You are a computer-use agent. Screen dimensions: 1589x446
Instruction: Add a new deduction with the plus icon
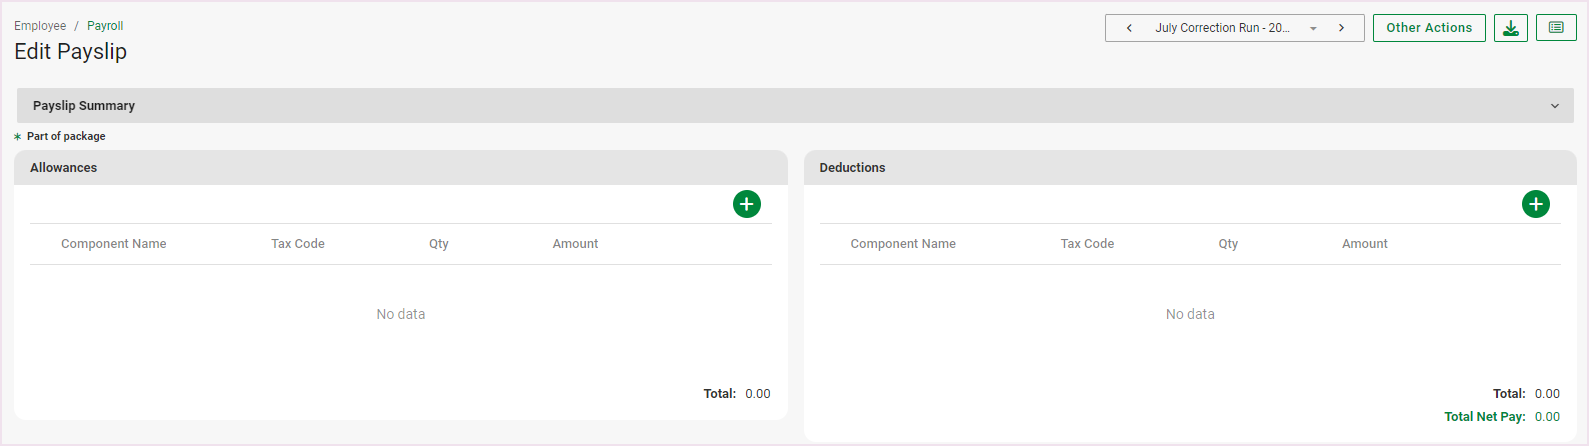[x=1535, y=204]
